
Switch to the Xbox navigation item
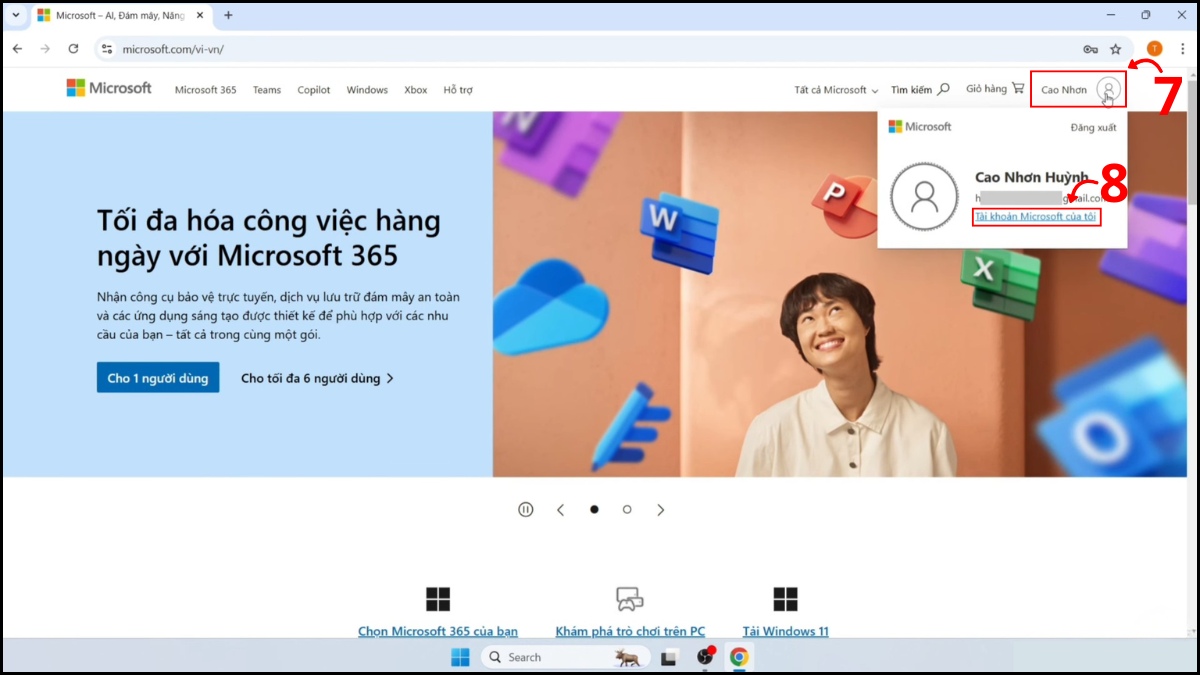click(x=415, y=89)
